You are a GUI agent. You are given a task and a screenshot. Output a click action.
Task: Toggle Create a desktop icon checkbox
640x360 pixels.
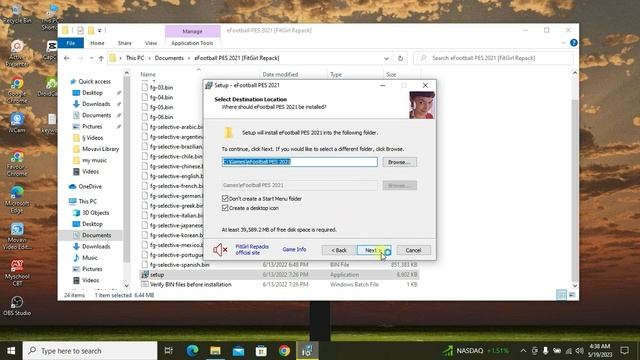click(x=250, y=208)
